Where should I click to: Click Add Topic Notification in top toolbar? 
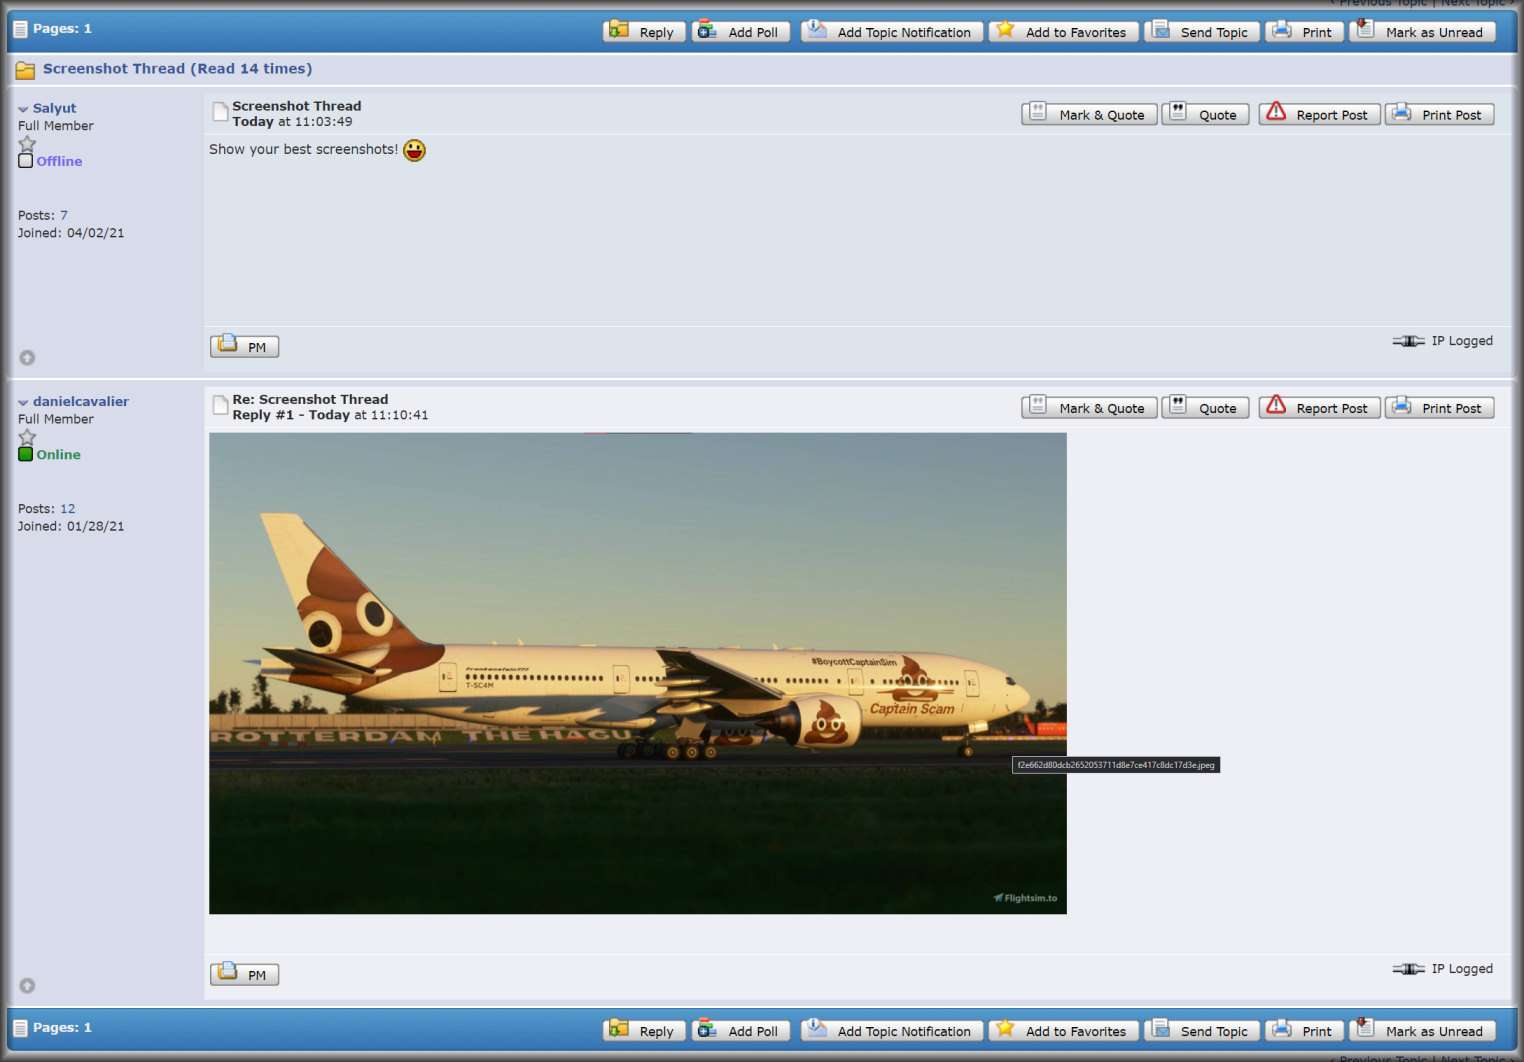tap(892, 32)
